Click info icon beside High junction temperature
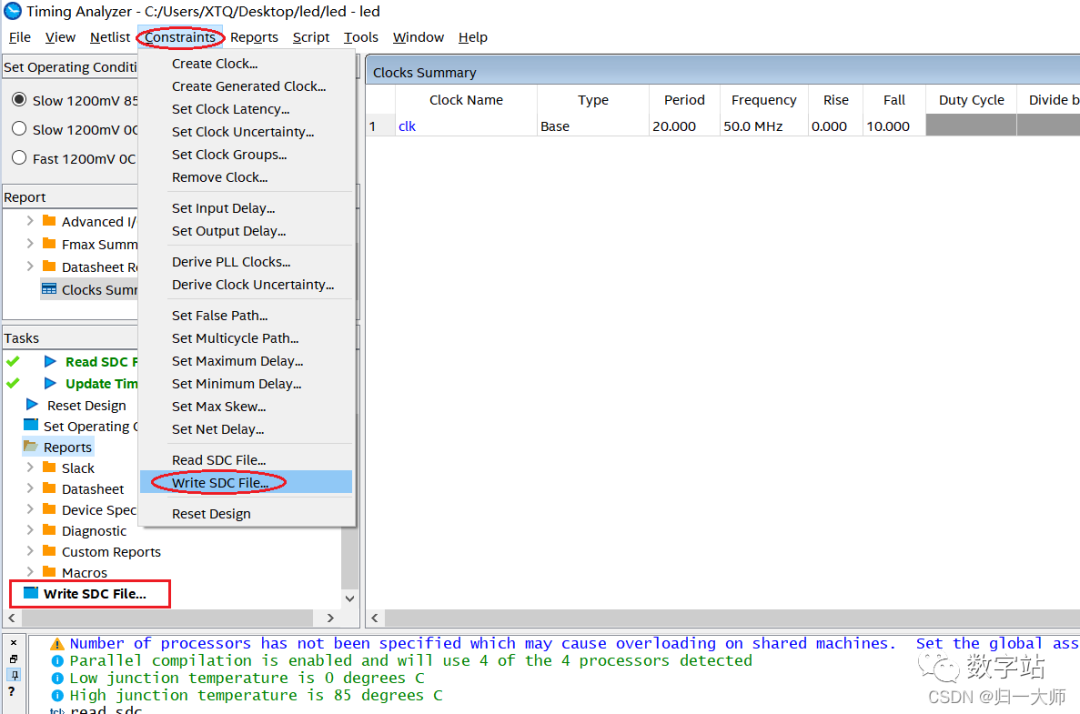Viewport: 1080px width, 714px height. (58, 695)
